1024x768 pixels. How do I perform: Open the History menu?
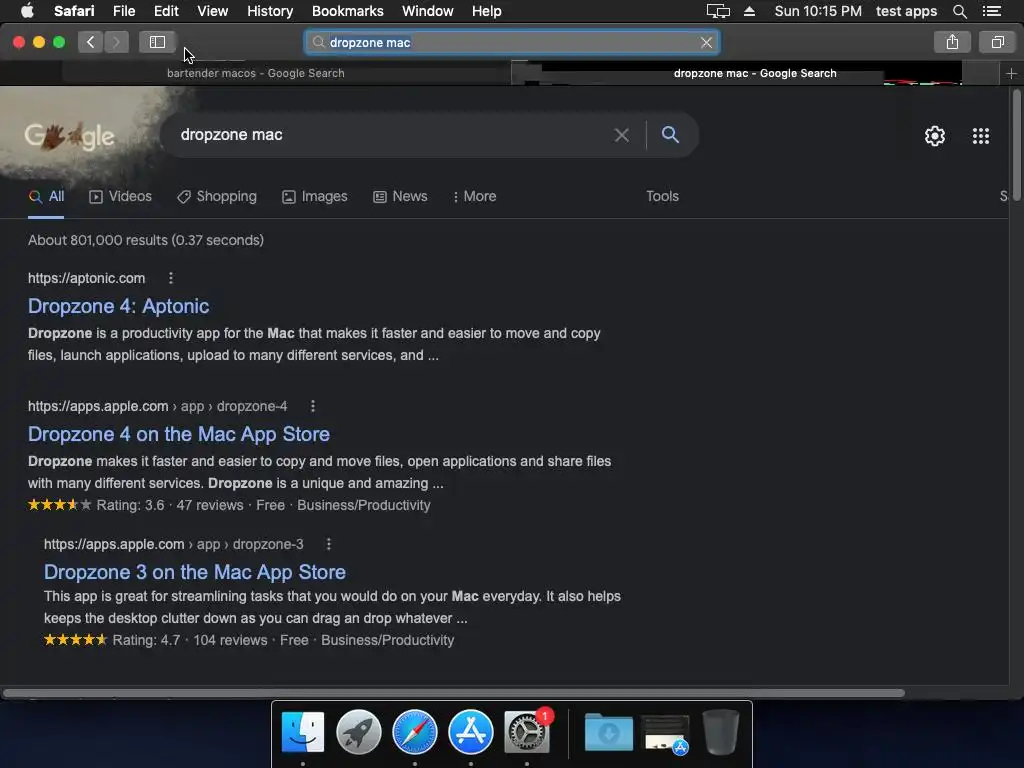pyautogui.click(x=270, y=11)
